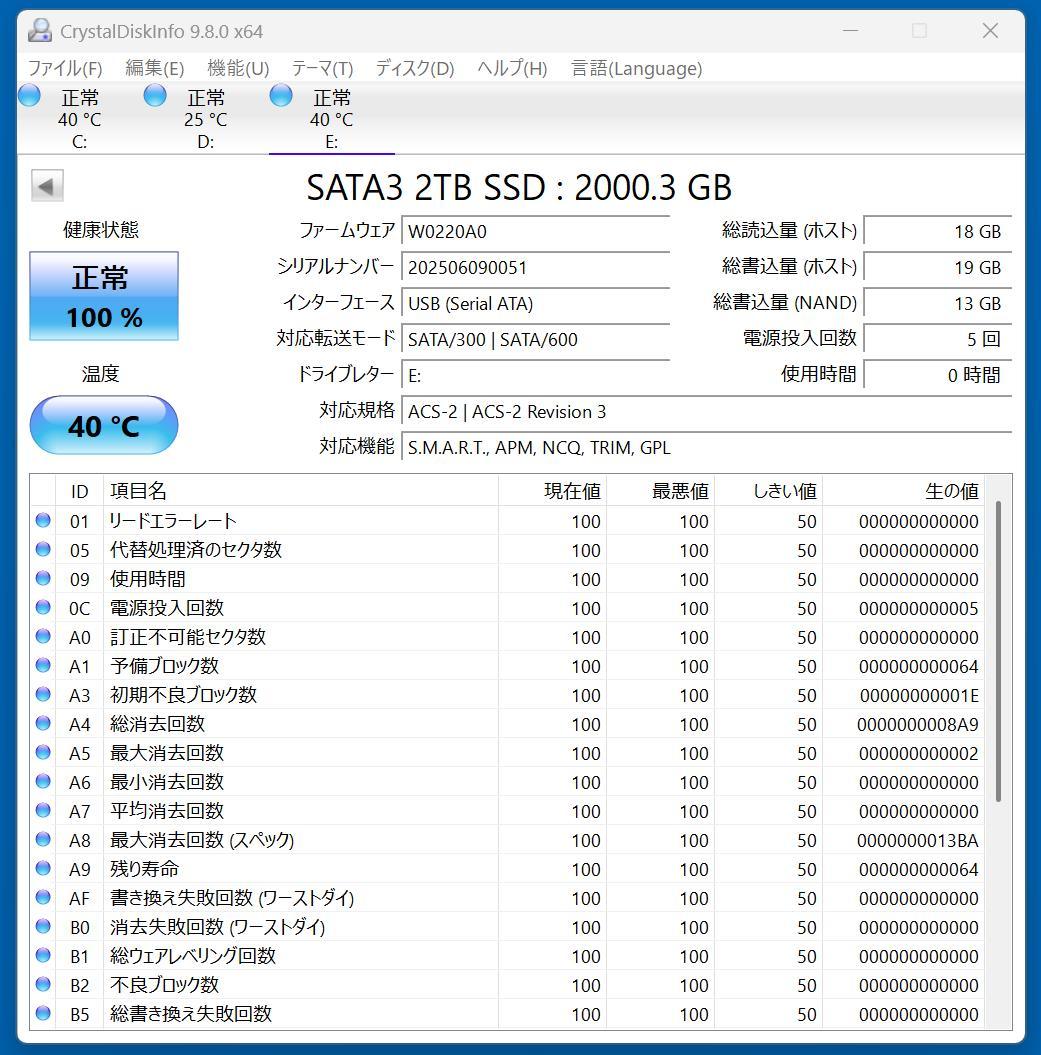Open the ヘルプ(H) menu
Screen dimensions: 1041x1055
[x=512, y=68]
